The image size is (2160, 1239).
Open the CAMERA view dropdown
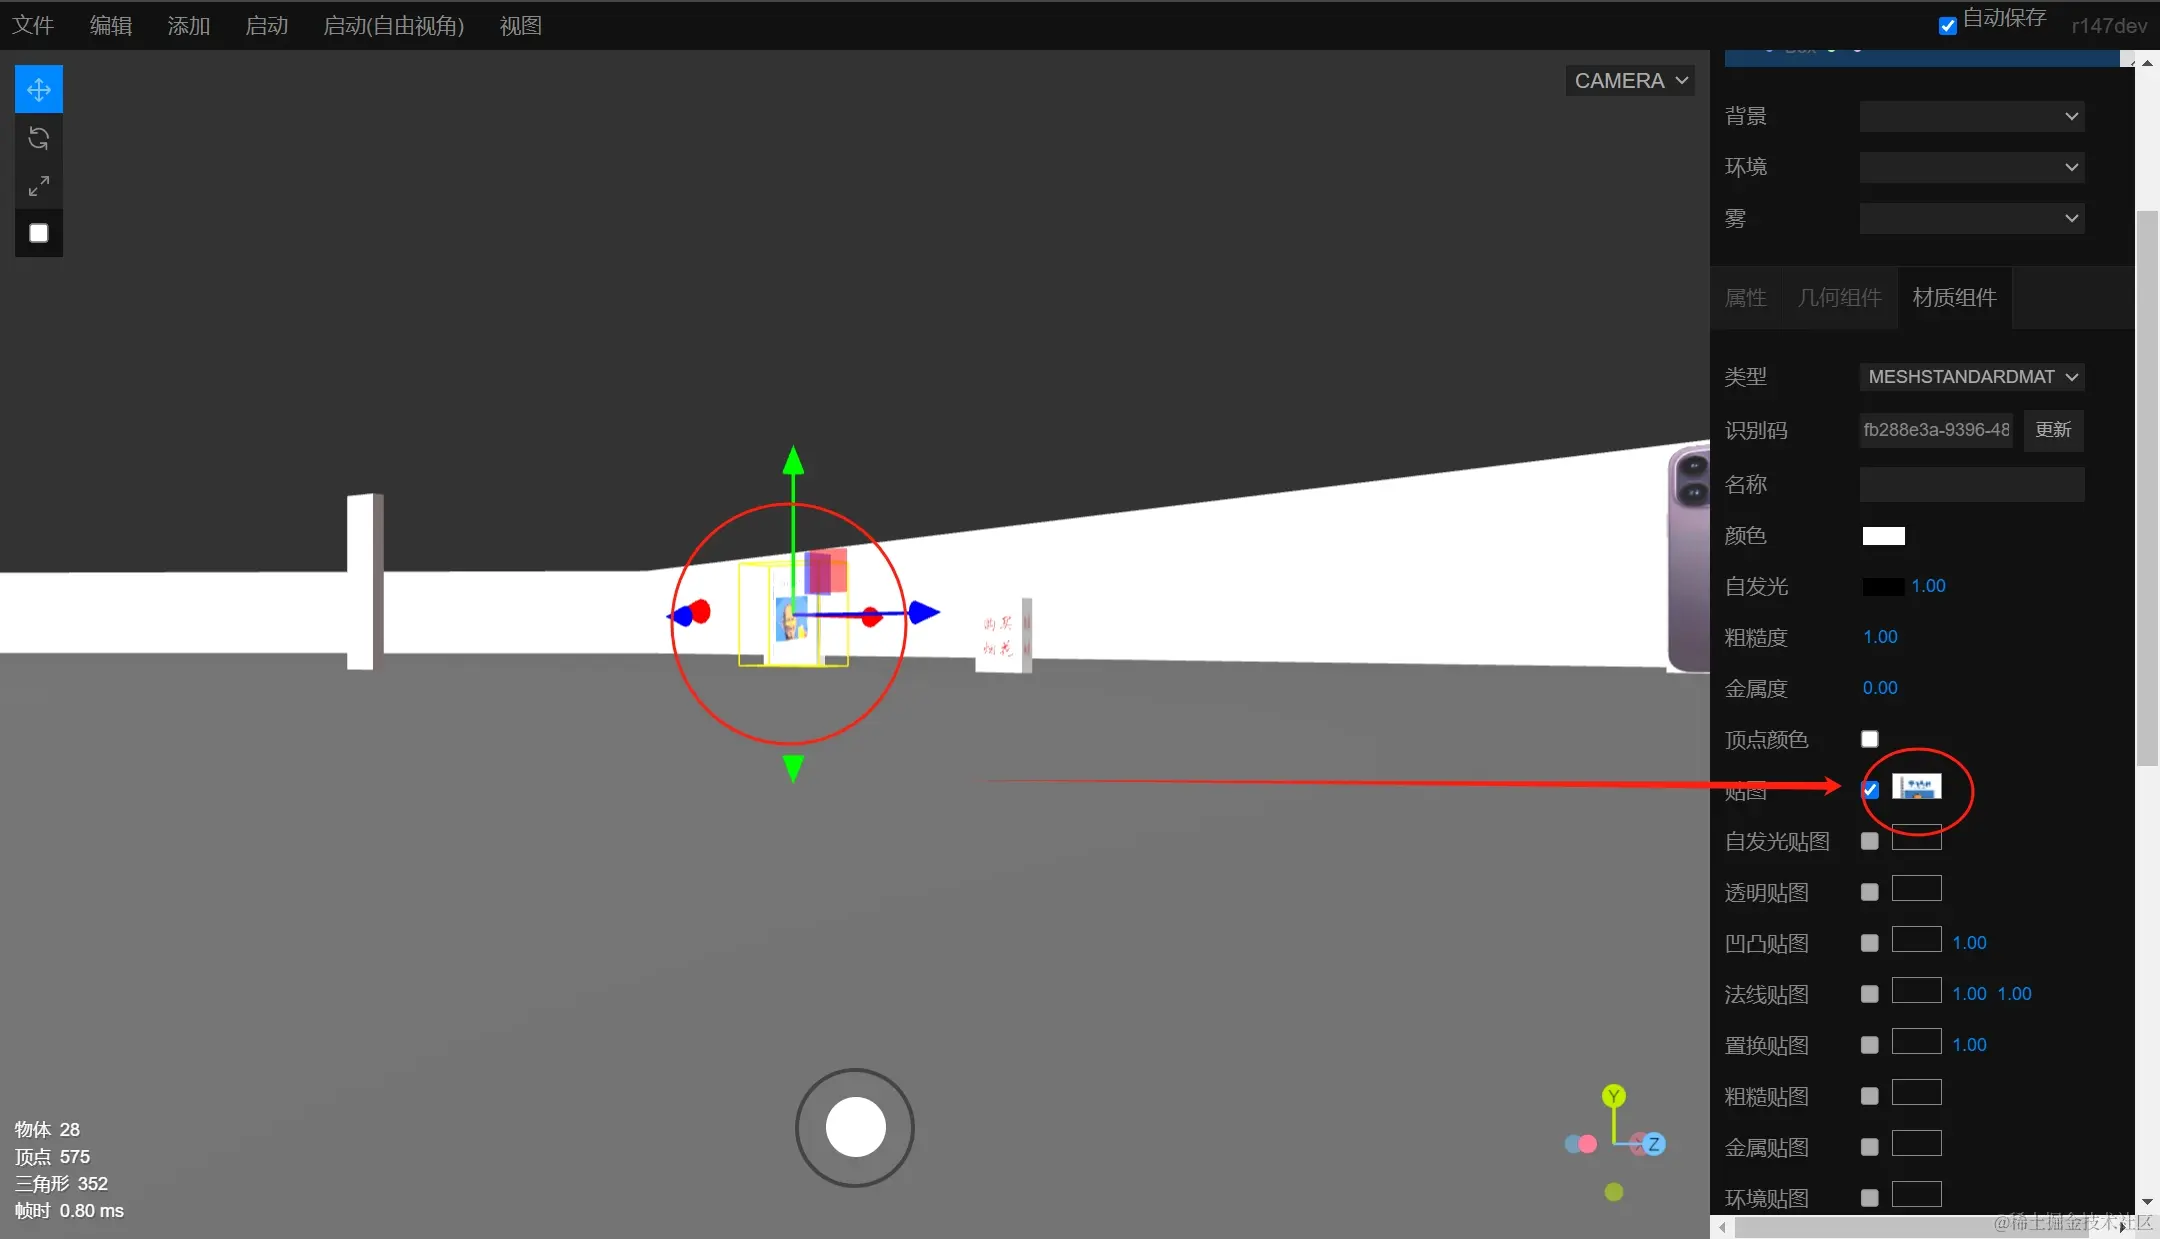(x=1630, y=81)
